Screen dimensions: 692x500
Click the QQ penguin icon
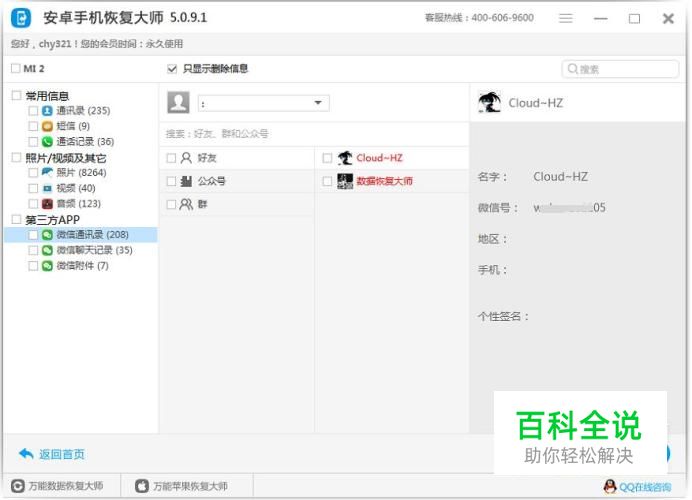pyautogui.click(x=610, y=487)
